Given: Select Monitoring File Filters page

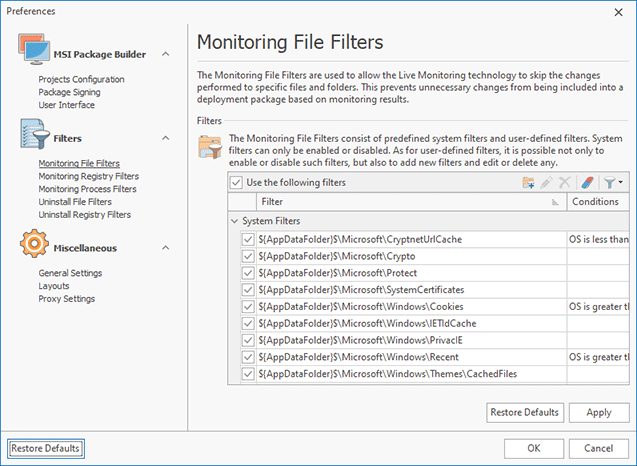Looking at the screenshot, I should point(79,163).
